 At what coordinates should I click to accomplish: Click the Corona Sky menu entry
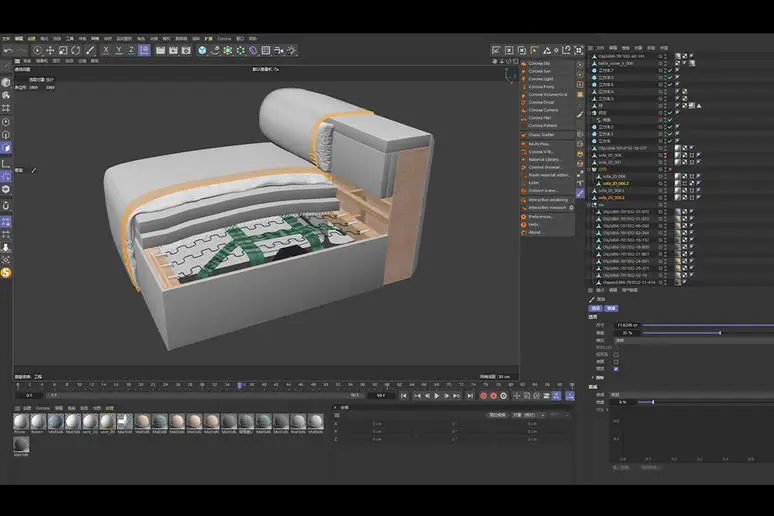tap(539, 63)
